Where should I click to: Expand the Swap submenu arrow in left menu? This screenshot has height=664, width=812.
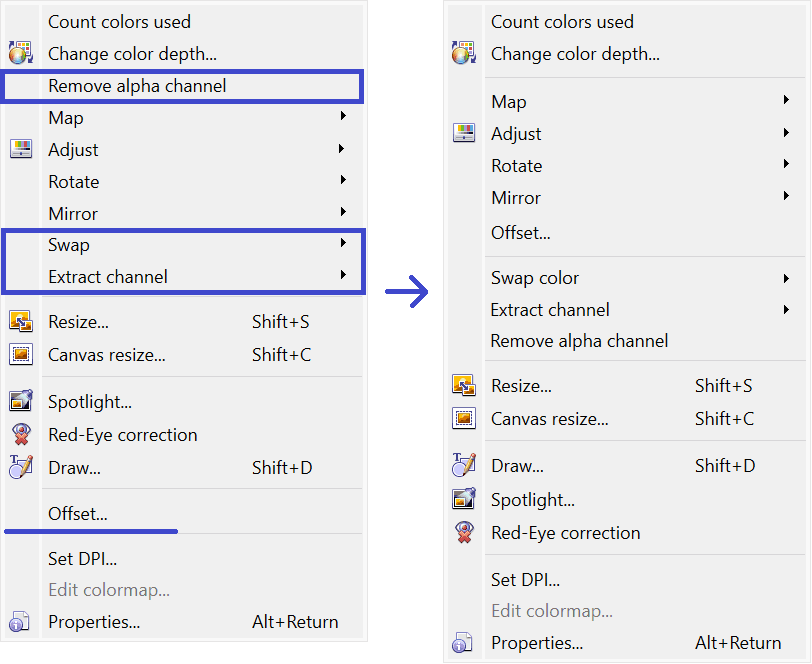343,244
